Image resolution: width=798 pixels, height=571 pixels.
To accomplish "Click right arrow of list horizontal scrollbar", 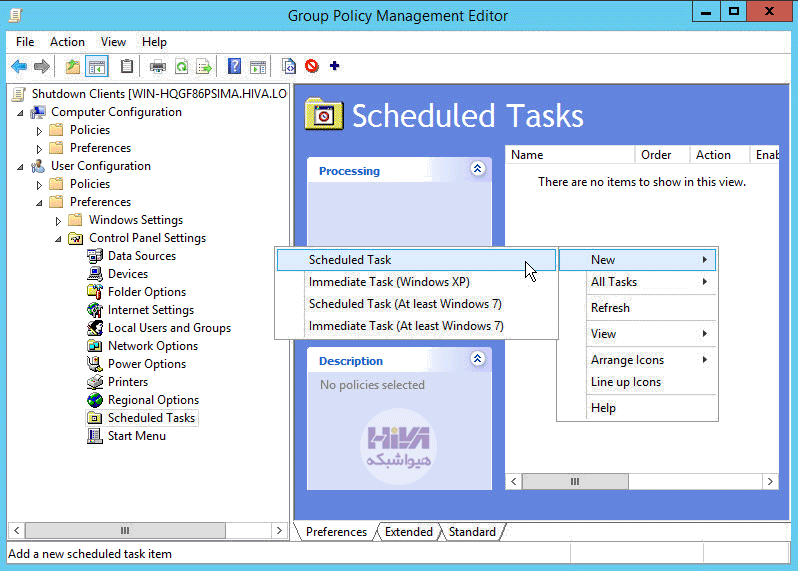I will click(770, 481).
